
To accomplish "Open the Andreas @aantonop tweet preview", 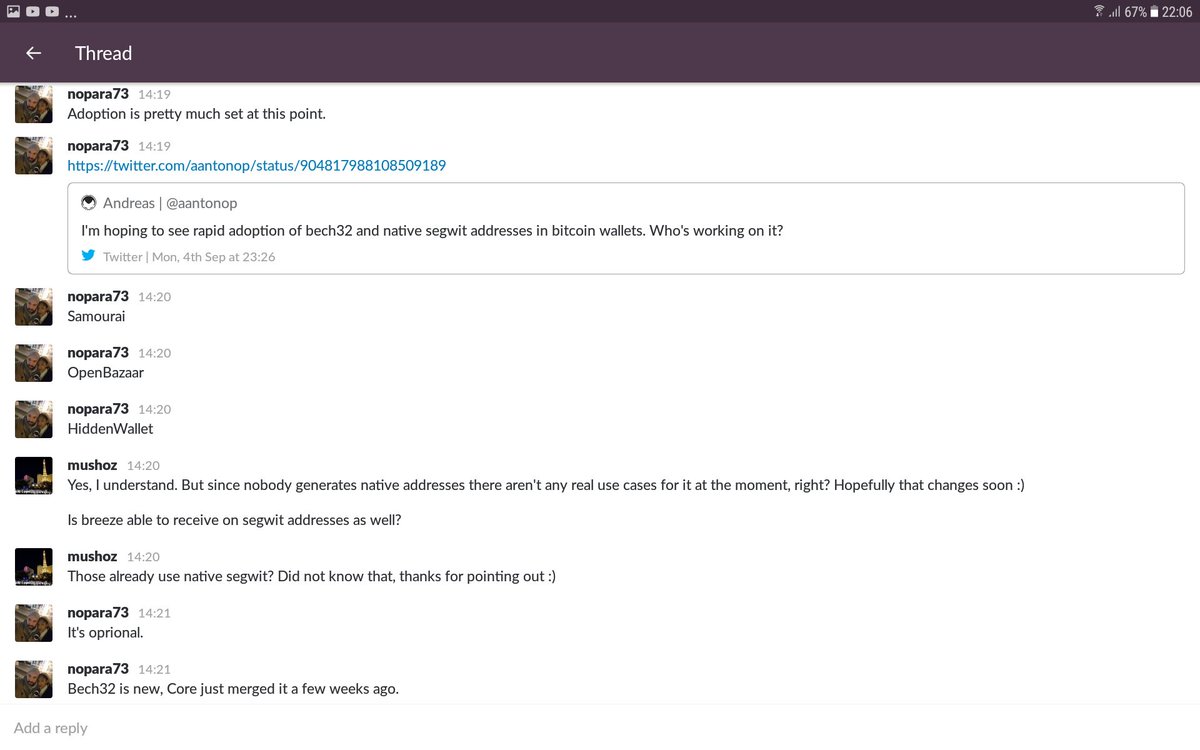I will [x=626, y=229].
